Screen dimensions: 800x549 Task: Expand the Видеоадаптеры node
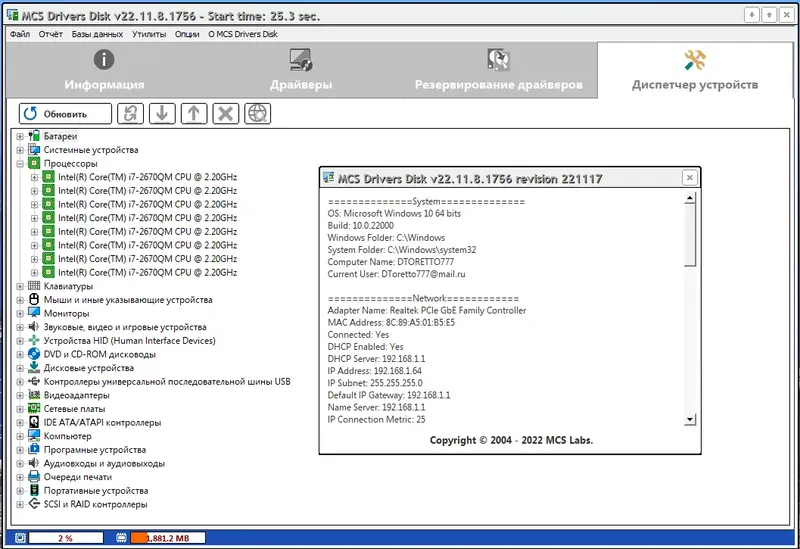pos(20,395)
